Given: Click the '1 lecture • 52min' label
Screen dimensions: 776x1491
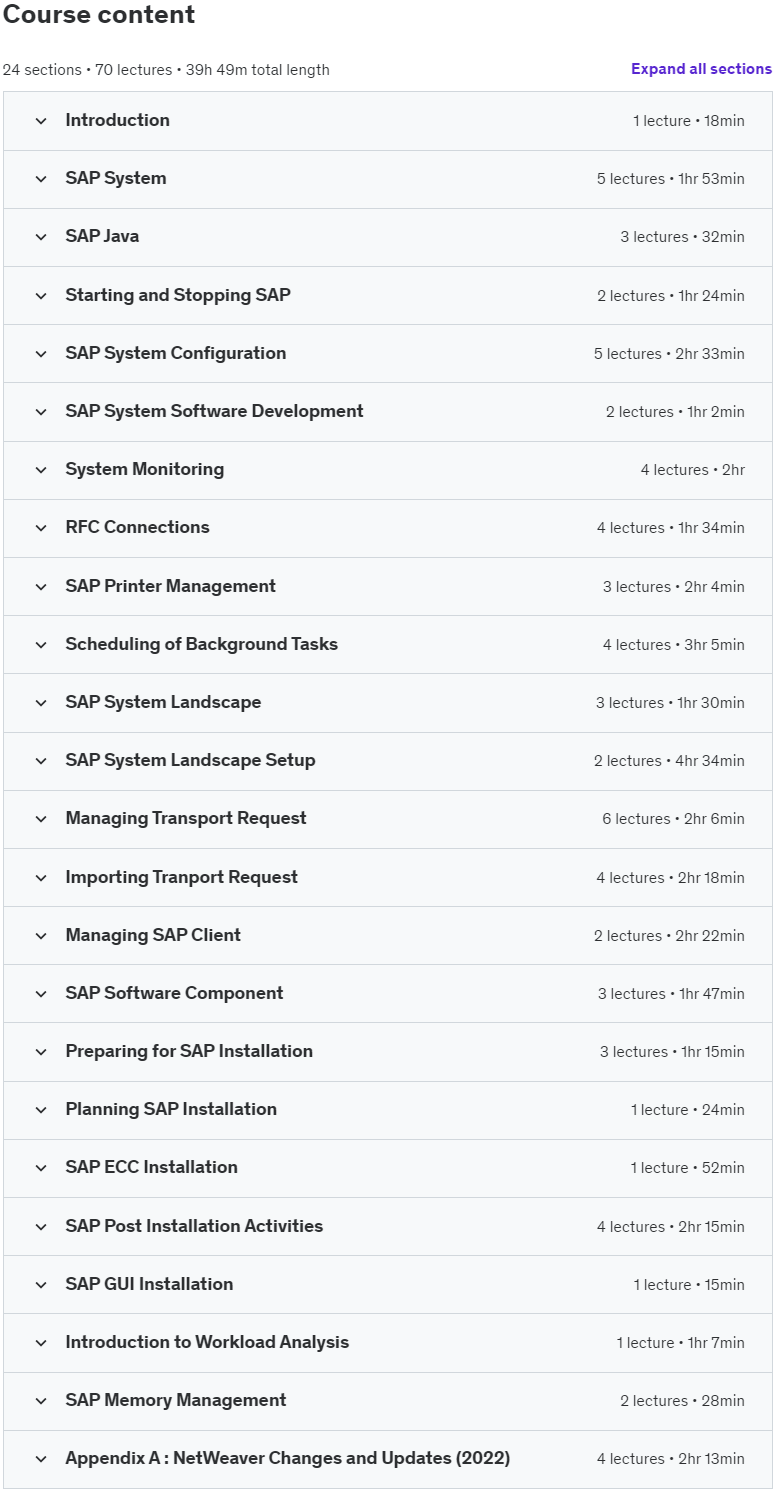Looking at the screenshot, I should pyautogui.click(x=688, y=1168).
